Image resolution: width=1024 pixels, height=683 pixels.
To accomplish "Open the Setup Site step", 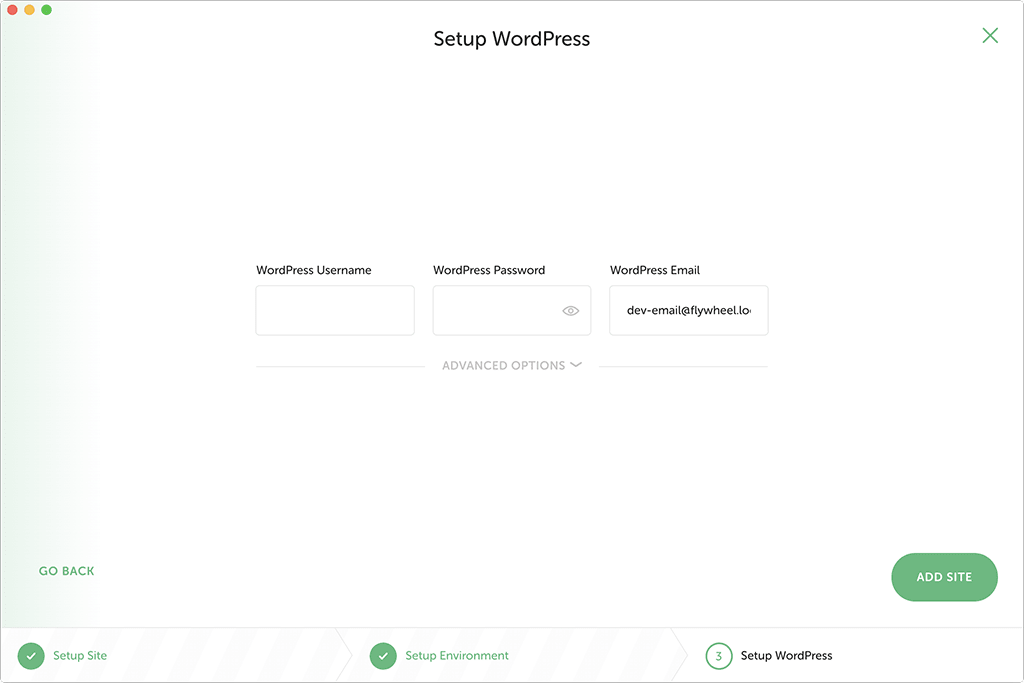I will coord(80,656).
